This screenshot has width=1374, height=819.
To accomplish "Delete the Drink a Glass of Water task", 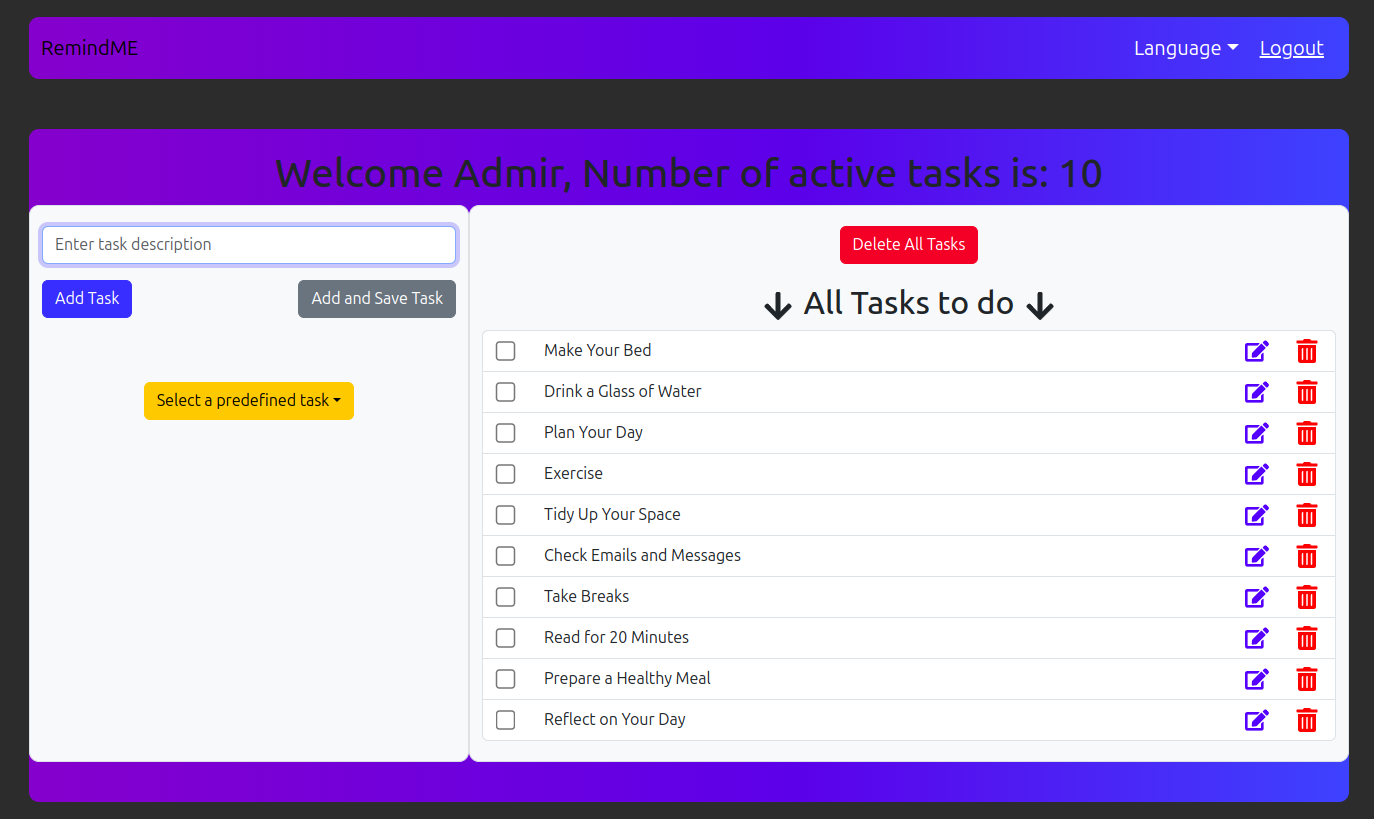I will pyautogui.click(x=1306, y=392).
